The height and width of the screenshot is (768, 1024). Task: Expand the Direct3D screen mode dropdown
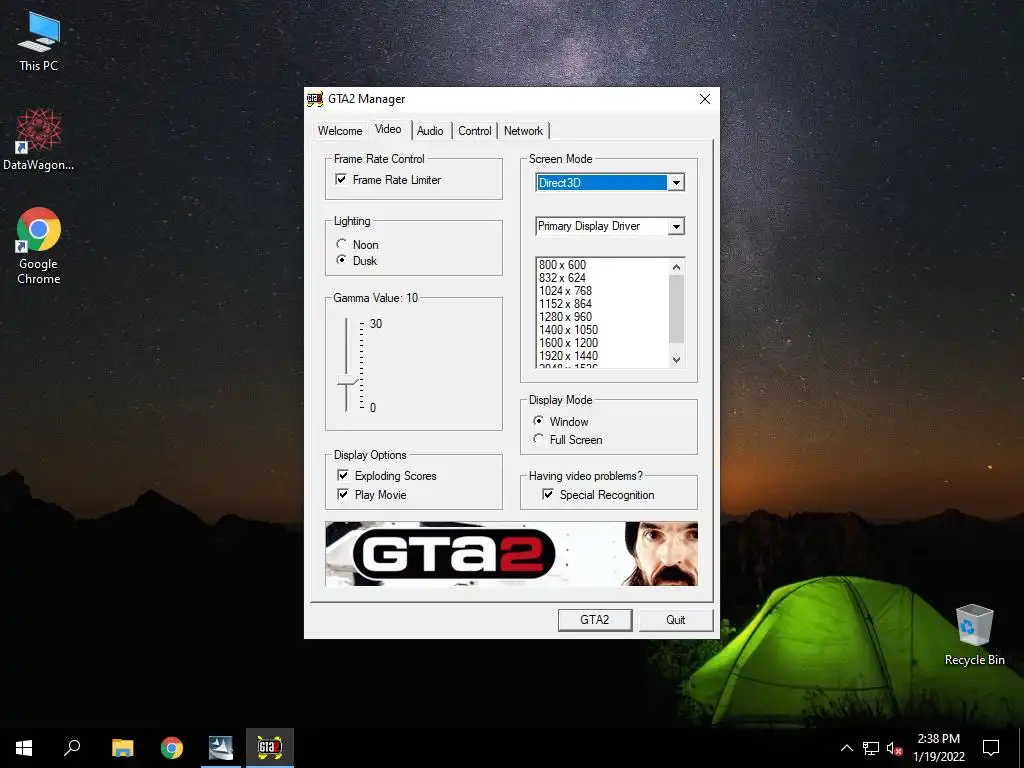tap(676, 183)
